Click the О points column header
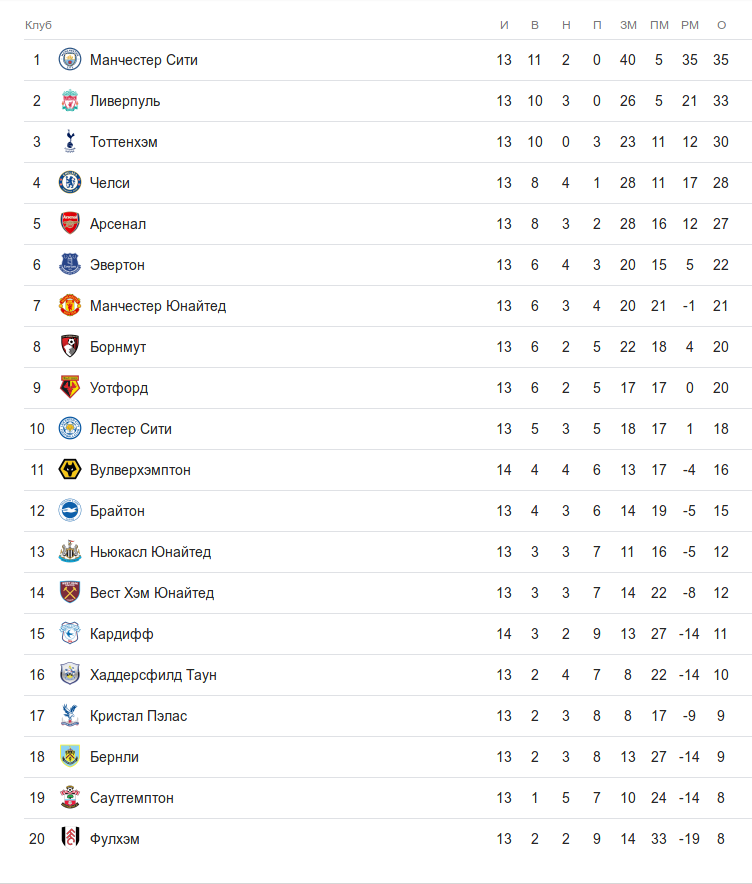Viewport: 752px width, 884px height. (x=721, y=24)
